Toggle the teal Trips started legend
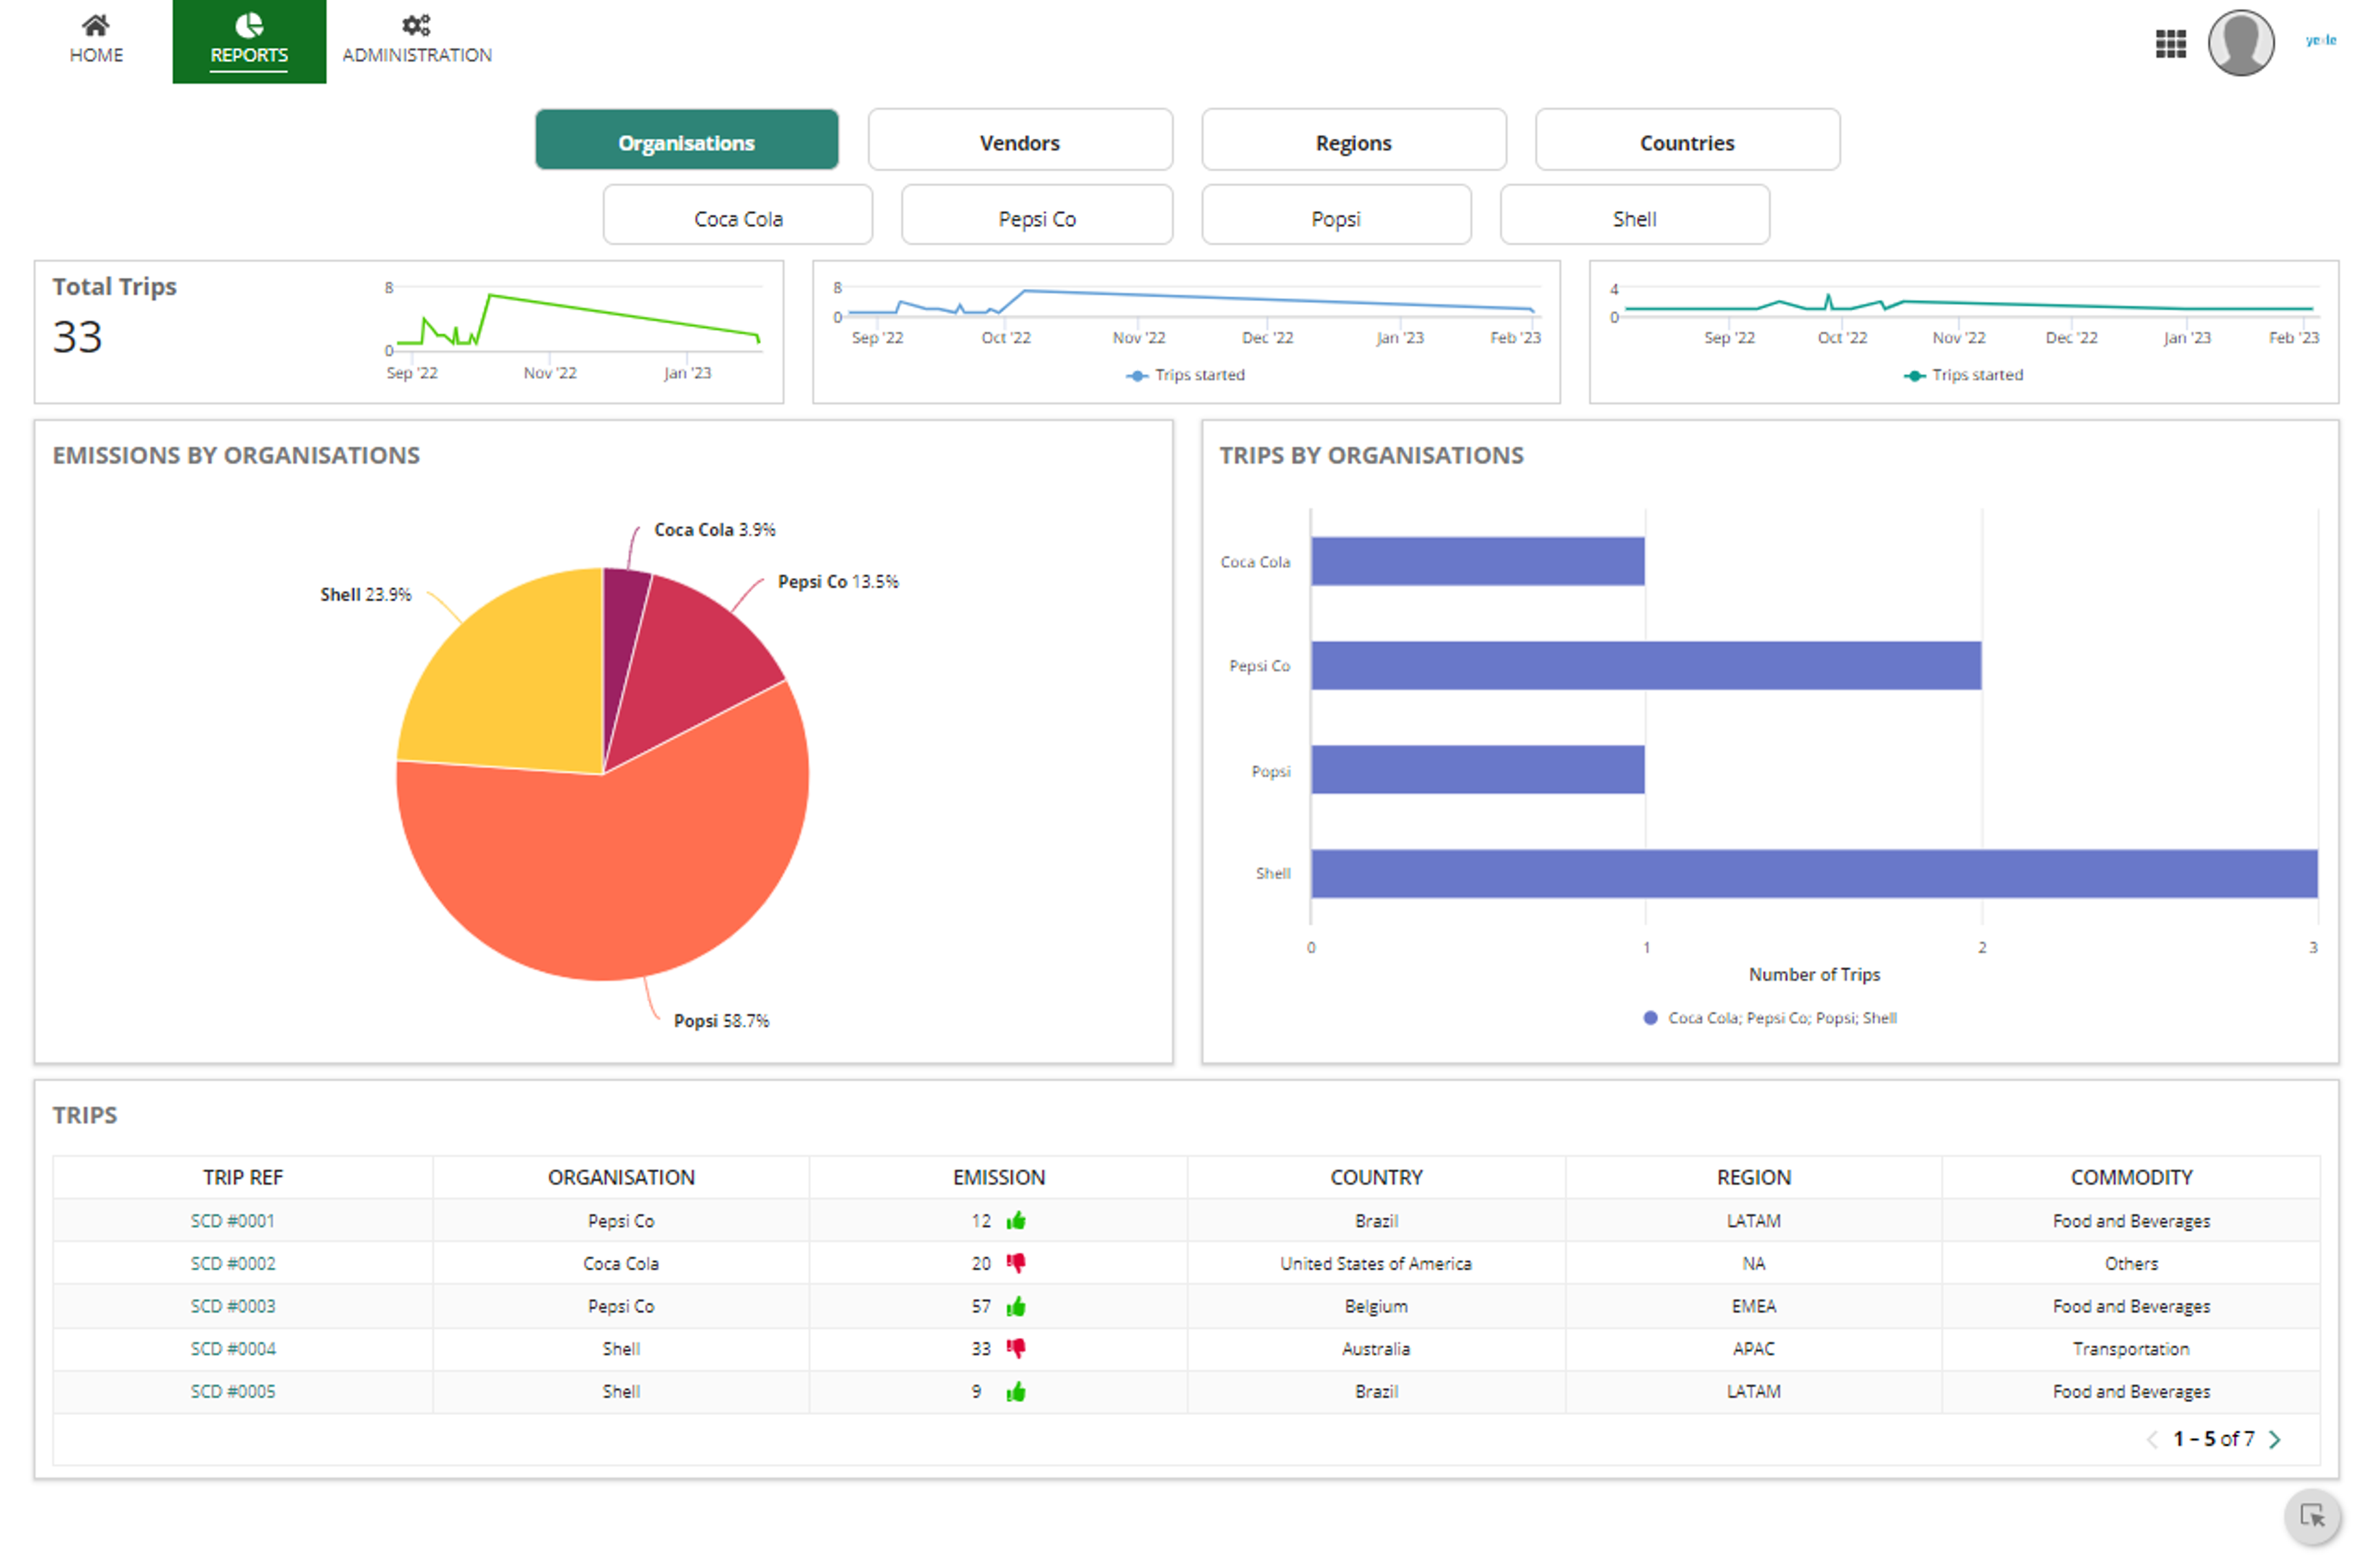This screenshot has height=1568, width=2373. [x=1963, y=375]
